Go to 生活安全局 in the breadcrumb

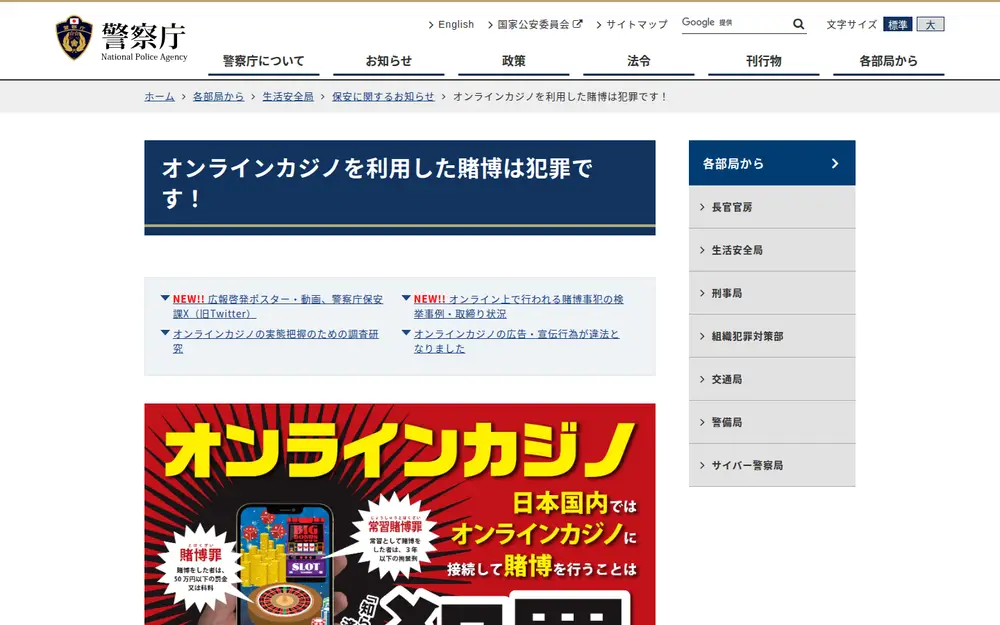coord(288,96)
